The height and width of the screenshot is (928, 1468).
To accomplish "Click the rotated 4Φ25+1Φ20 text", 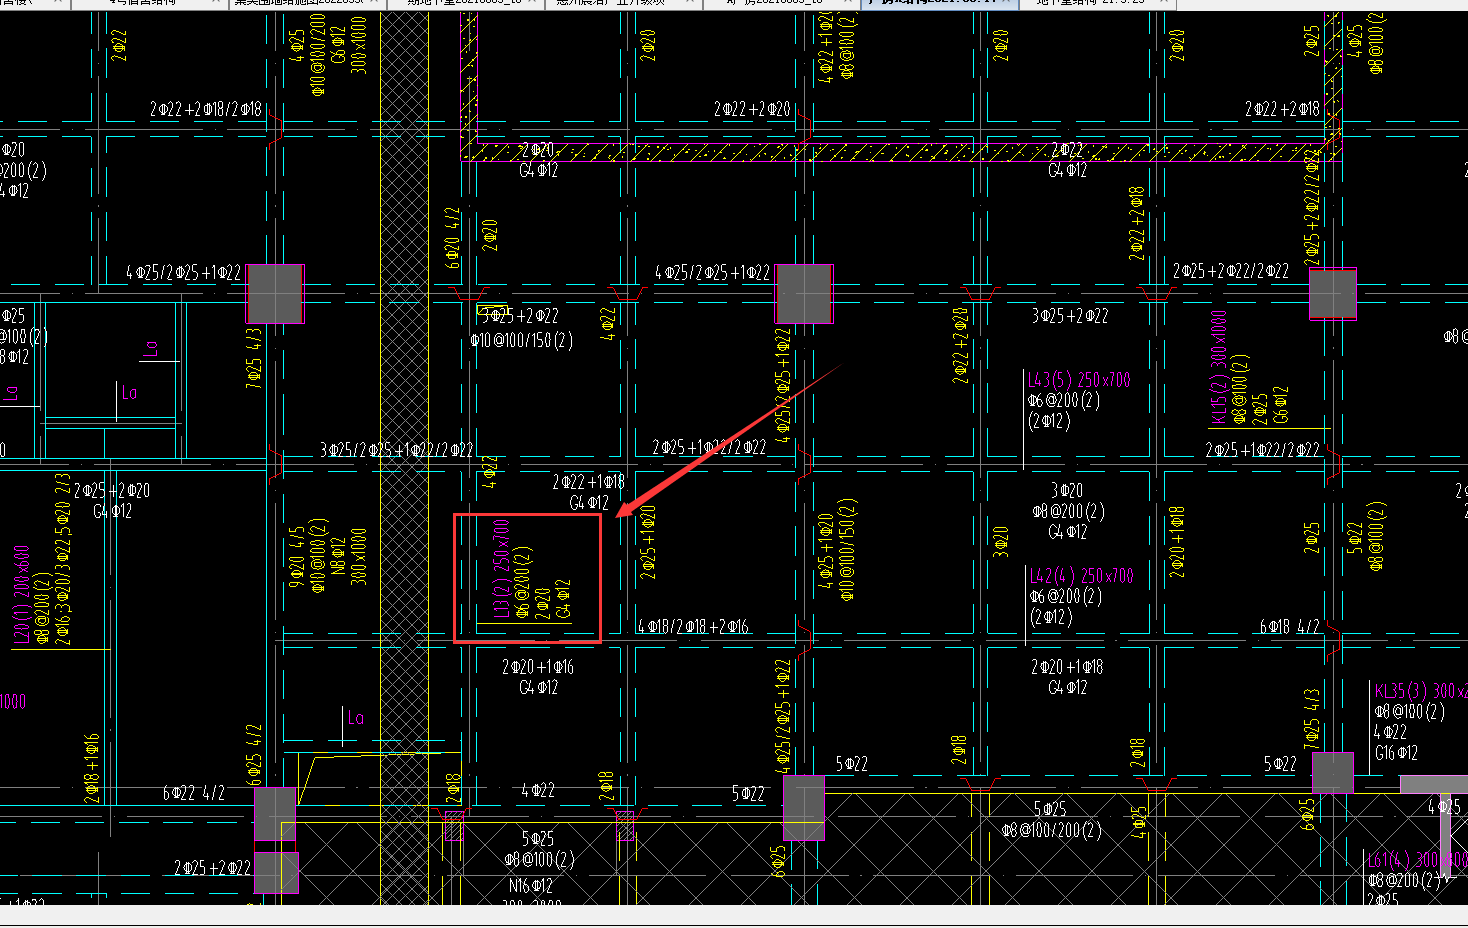I will point(826,552).
